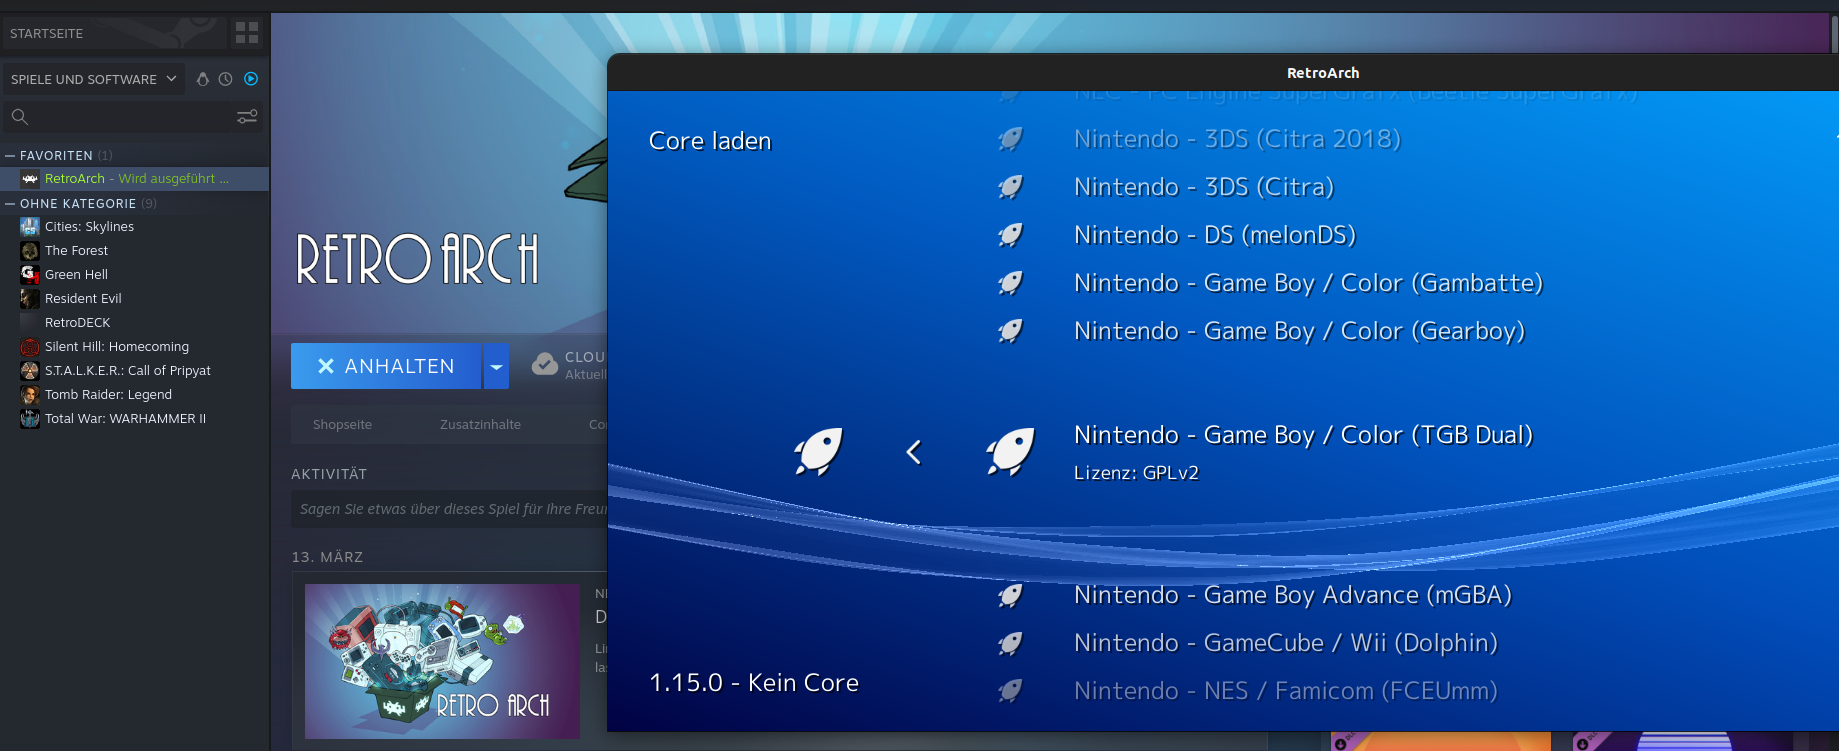
Task: Click the Core laden heading
Action: tap(710, 141)
